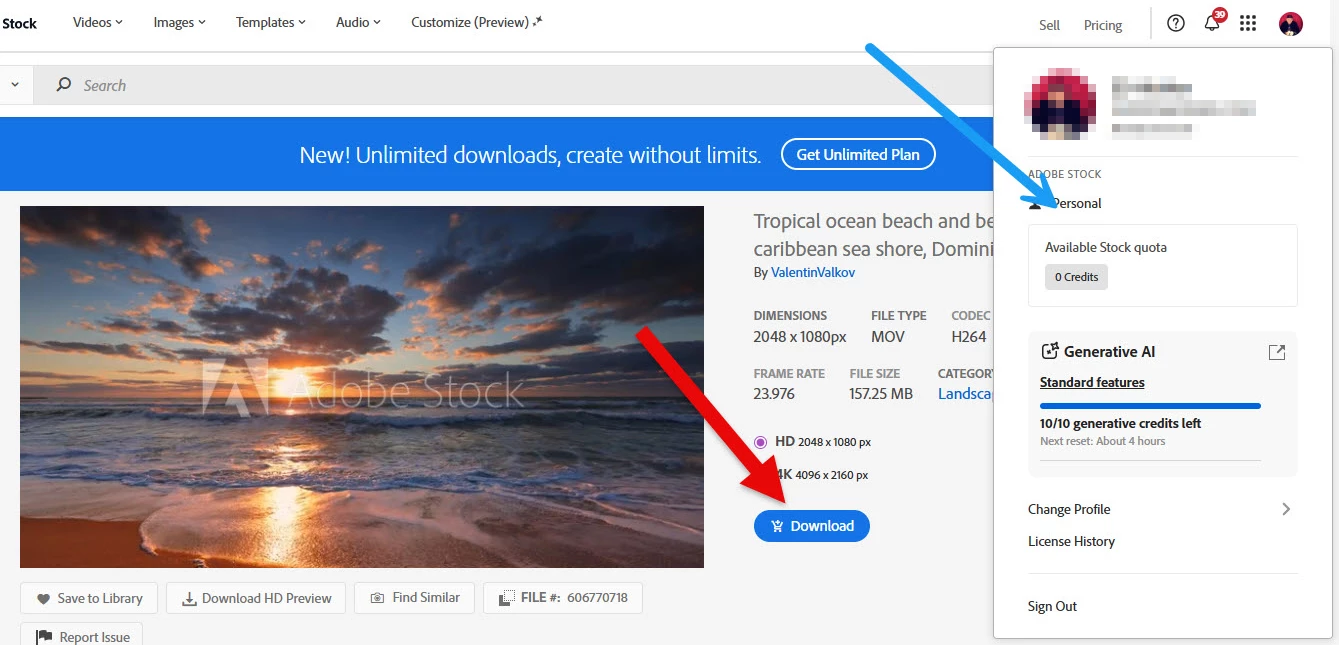The height and width of the screenshot is (645, 1339).
Task: Click Save to Library button
Action: coord(89,598)
